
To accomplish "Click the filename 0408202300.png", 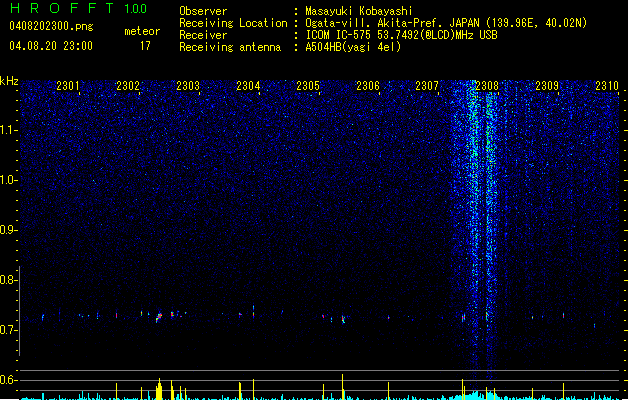I will click(51, 26).
